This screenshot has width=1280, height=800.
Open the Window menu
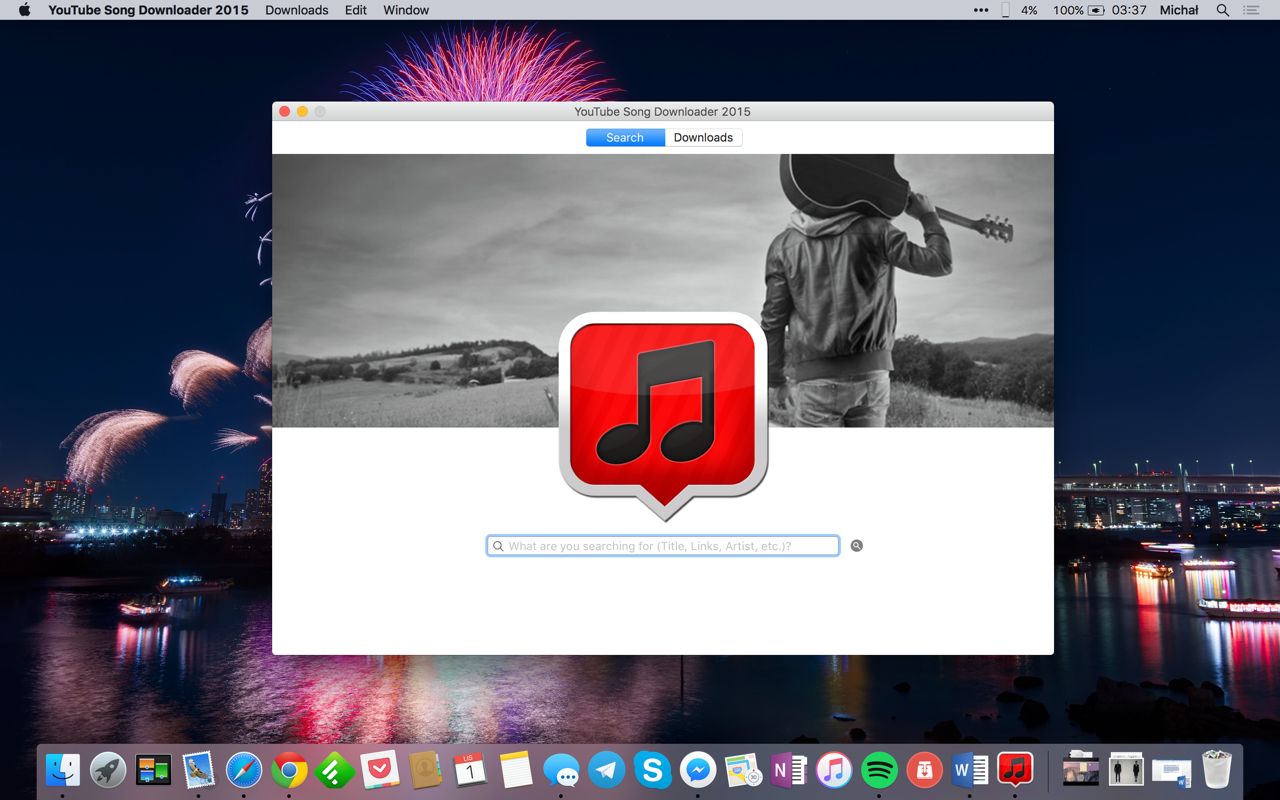click(x=406, y=10)
